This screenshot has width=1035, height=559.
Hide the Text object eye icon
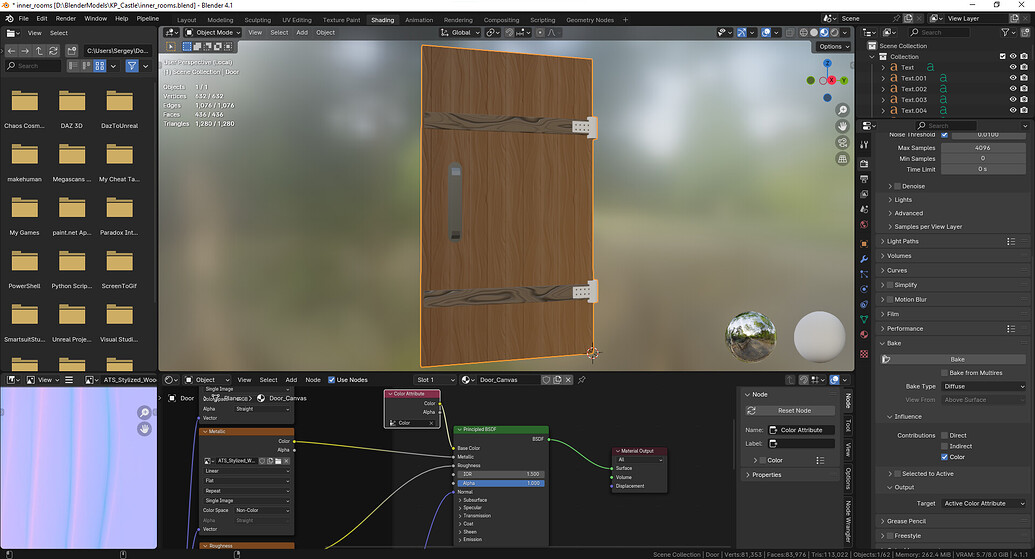point(1013,67)
